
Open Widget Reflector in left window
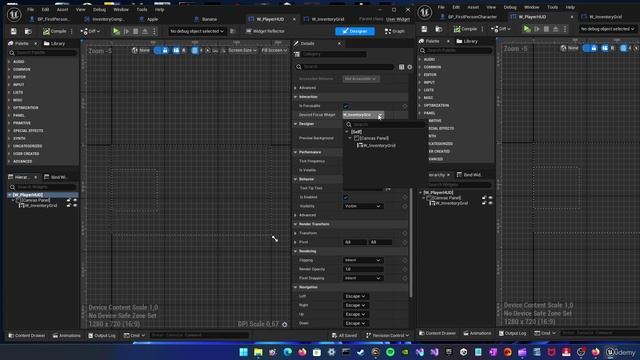pyautogui.click(x=265, y=31)
